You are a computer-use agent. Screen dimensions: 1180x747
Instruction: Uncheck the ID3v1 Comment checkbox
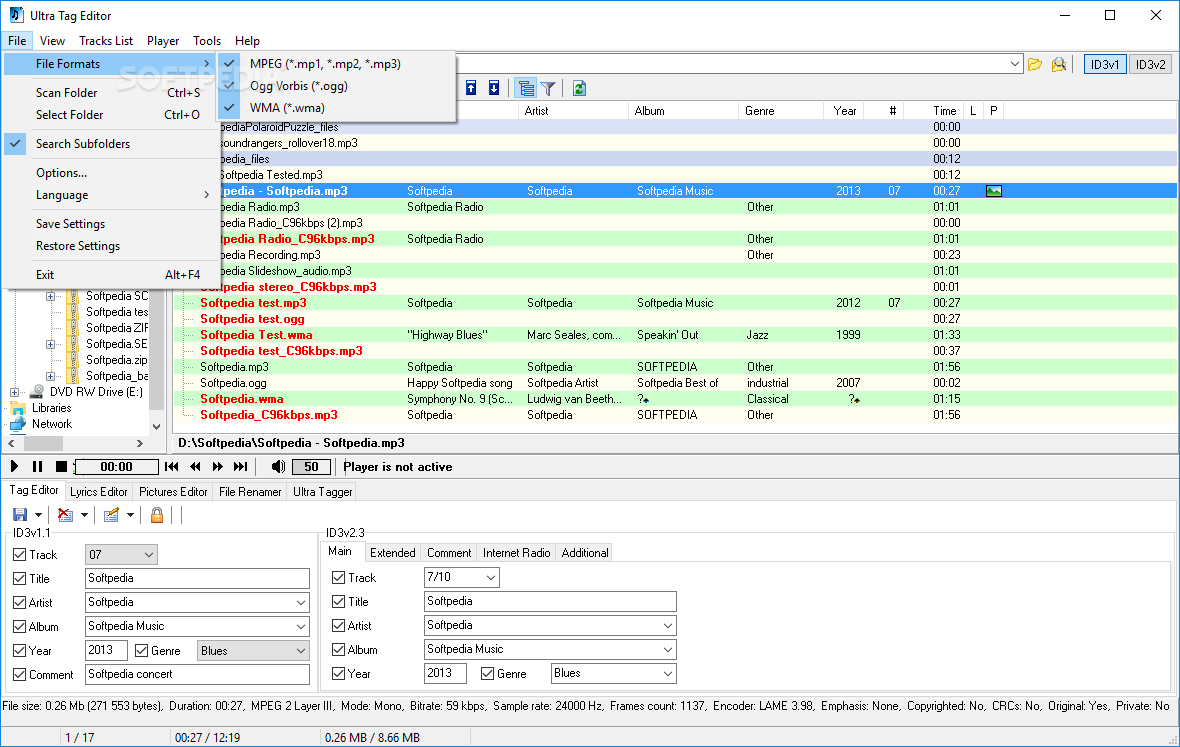point(20,675)
